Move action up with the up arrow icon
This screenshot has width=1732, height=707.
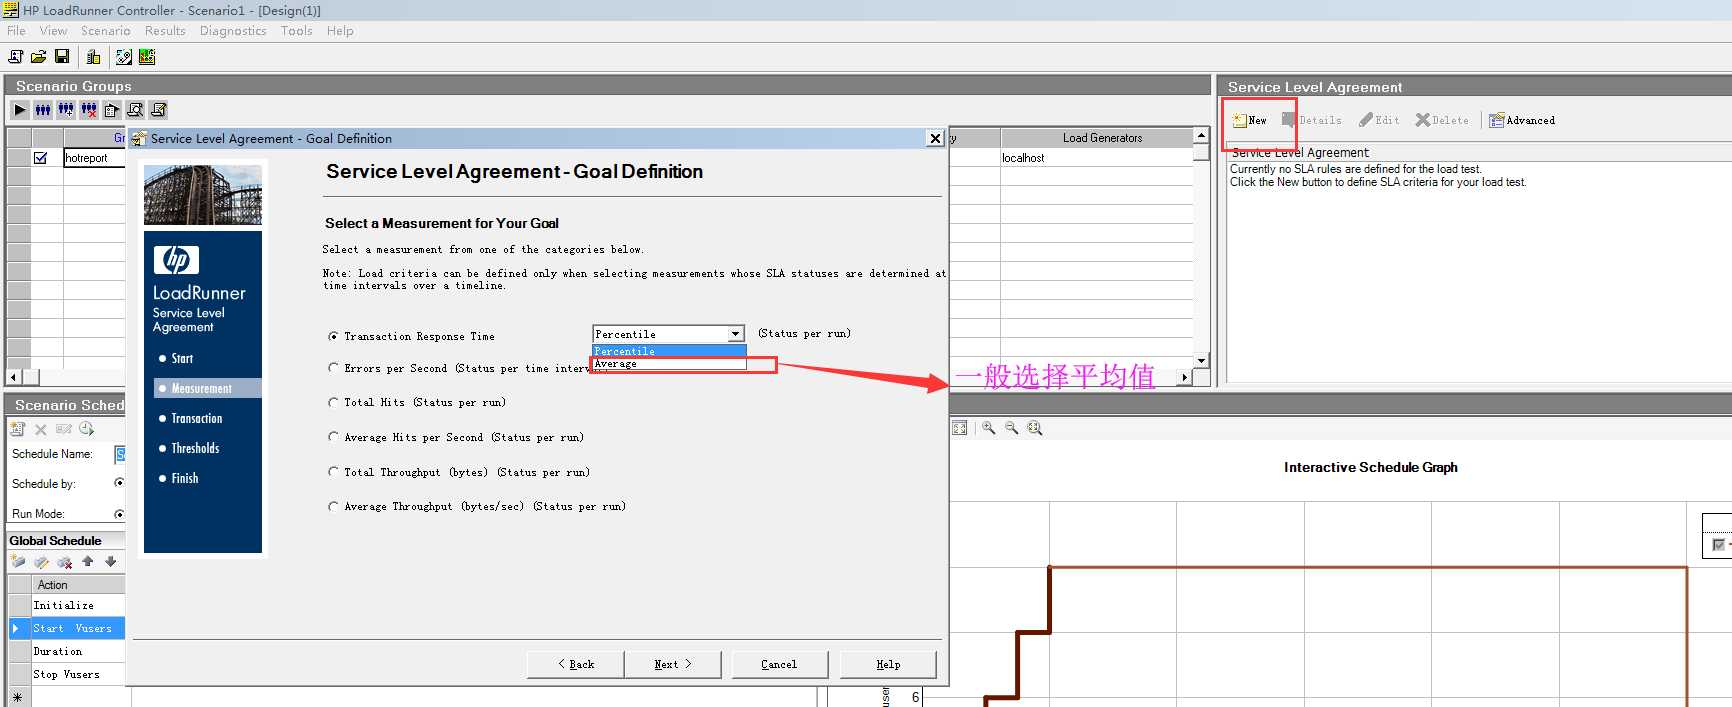click(88, 562)
